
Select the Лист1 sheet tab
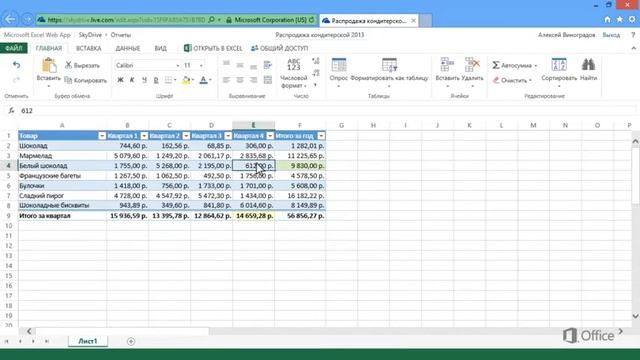pyautogui.click(x=88, y=341)
